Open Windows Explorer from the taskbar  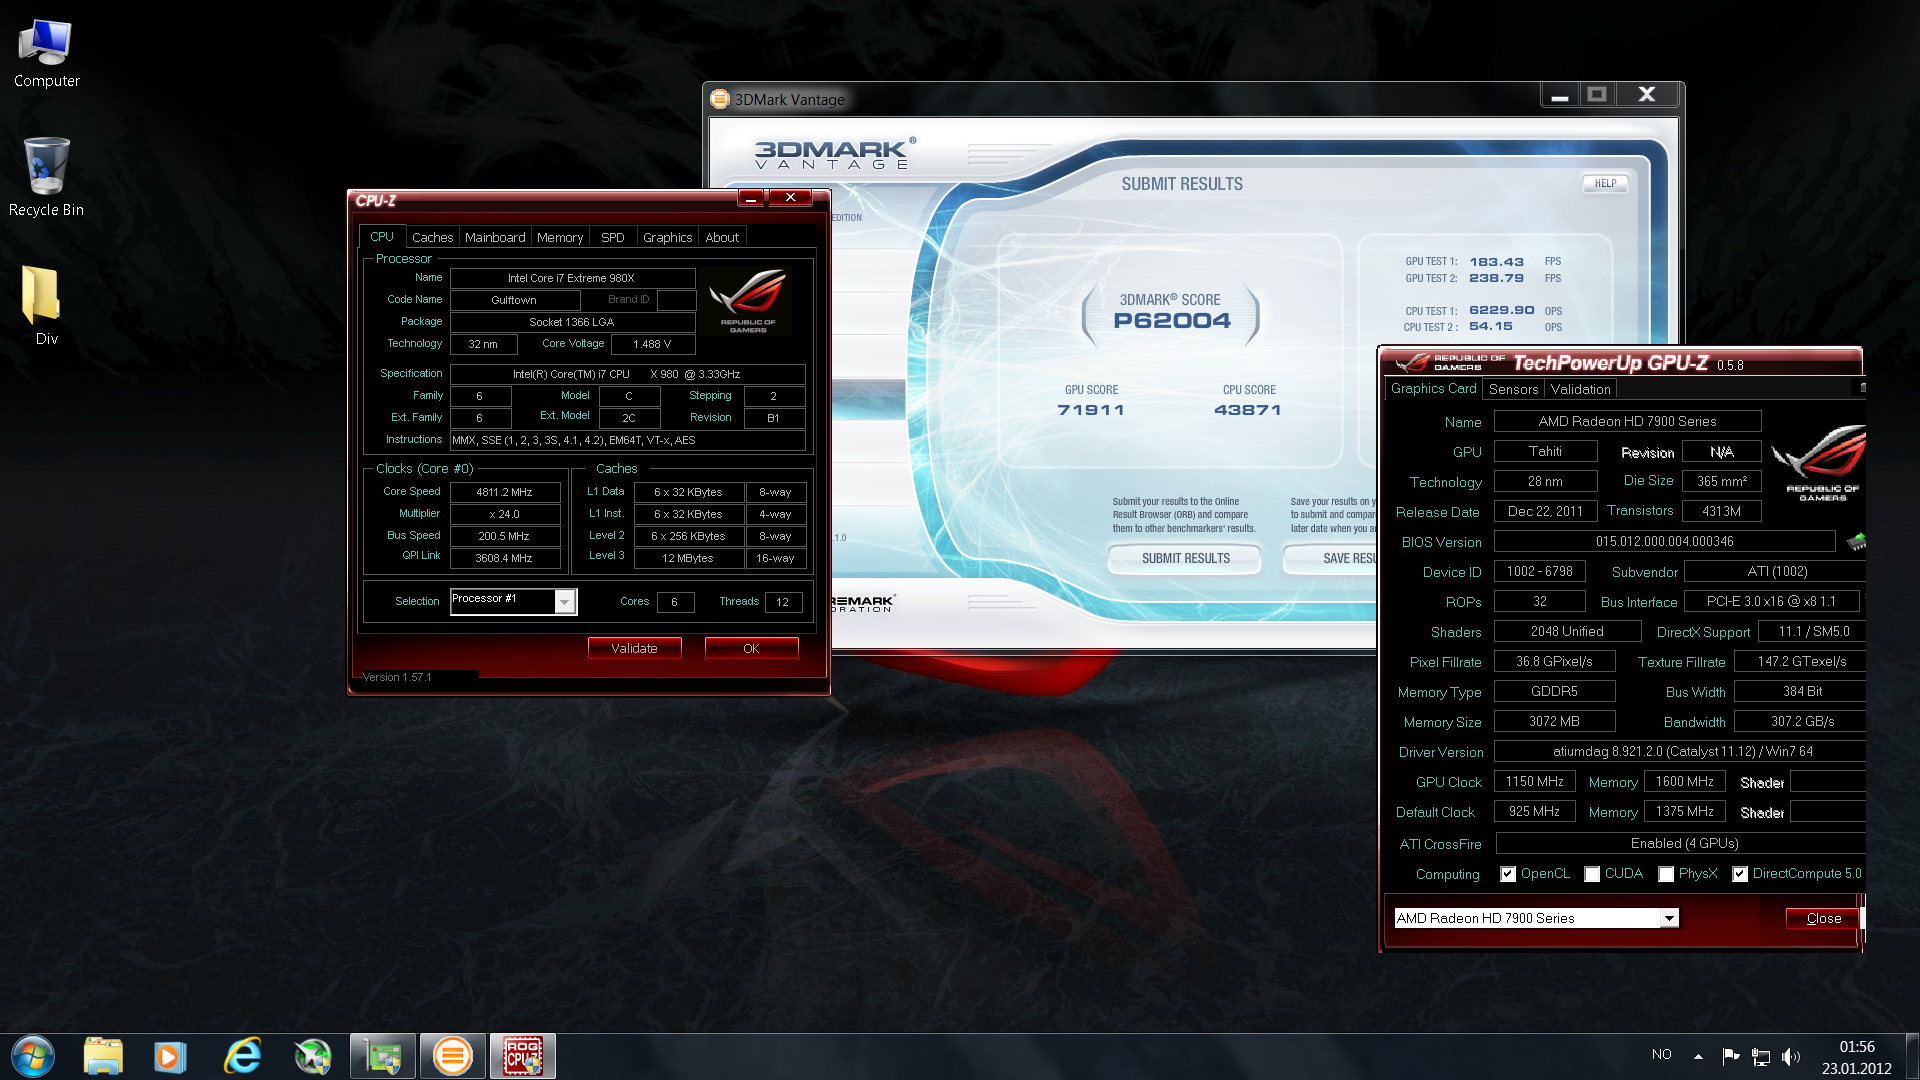coord(103,1056)
